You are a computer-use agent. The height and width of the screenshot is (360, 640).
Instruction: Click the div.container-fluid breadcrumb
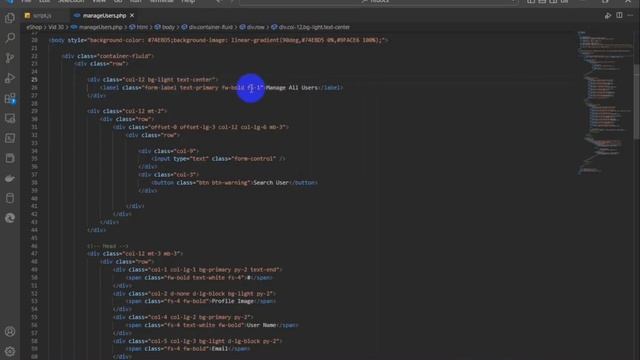pos(207,27)
